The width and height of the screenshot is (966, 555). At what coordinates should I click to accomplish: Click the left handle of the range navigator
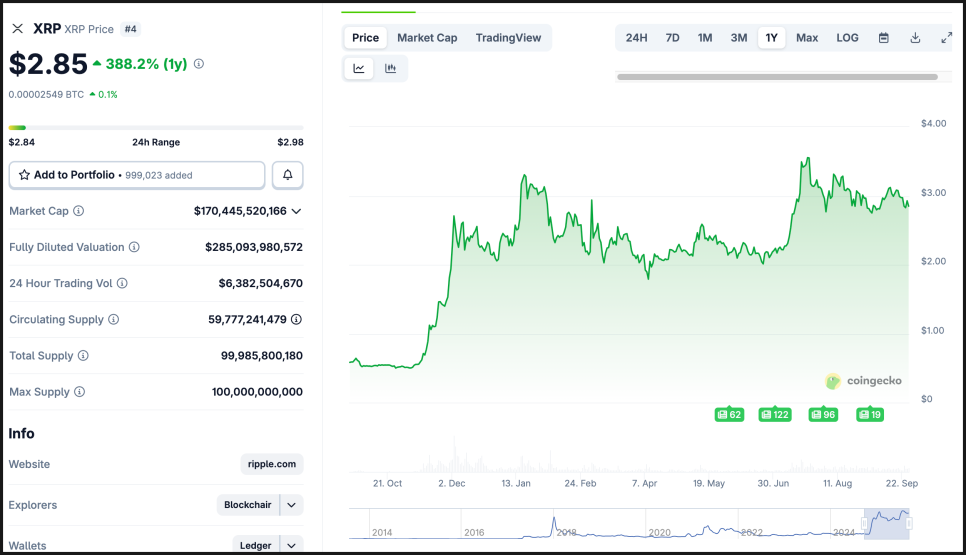pos(864,524)
